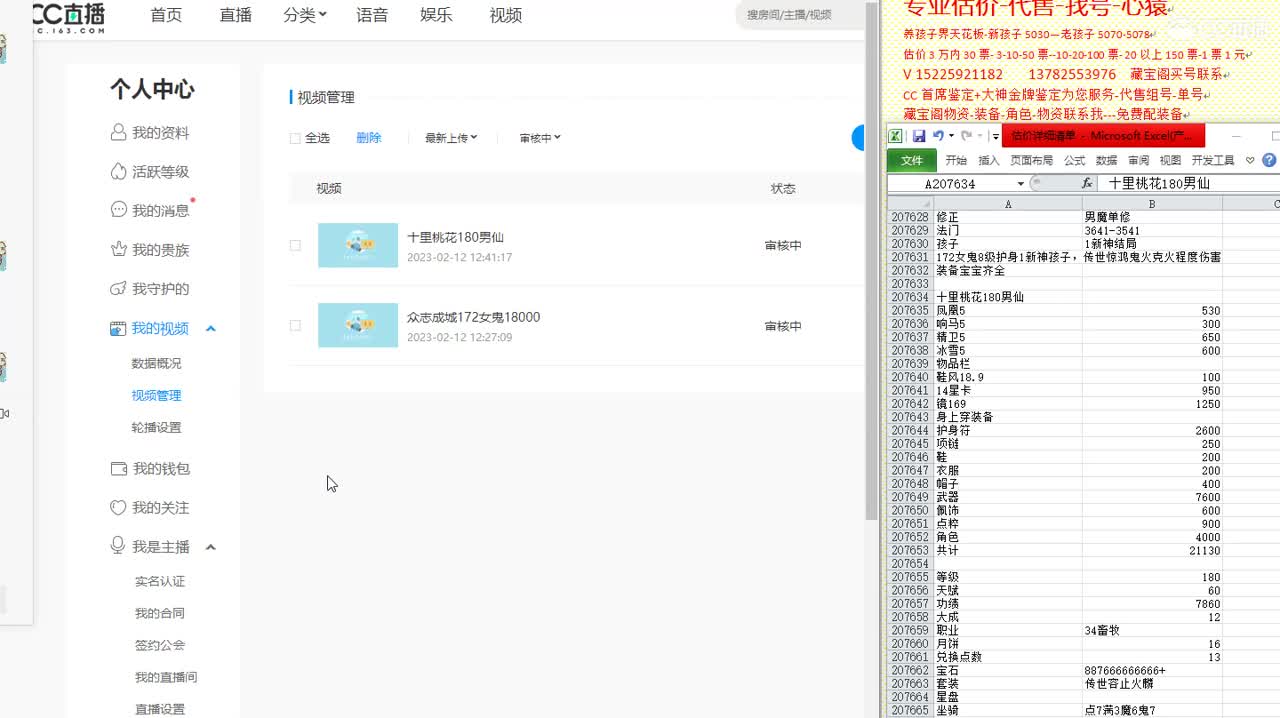Image resolution: width=1280 pixels, height=718 pixels.
Task: Switch to Excel 插入 ribbon tab
Action: point(989,160)
